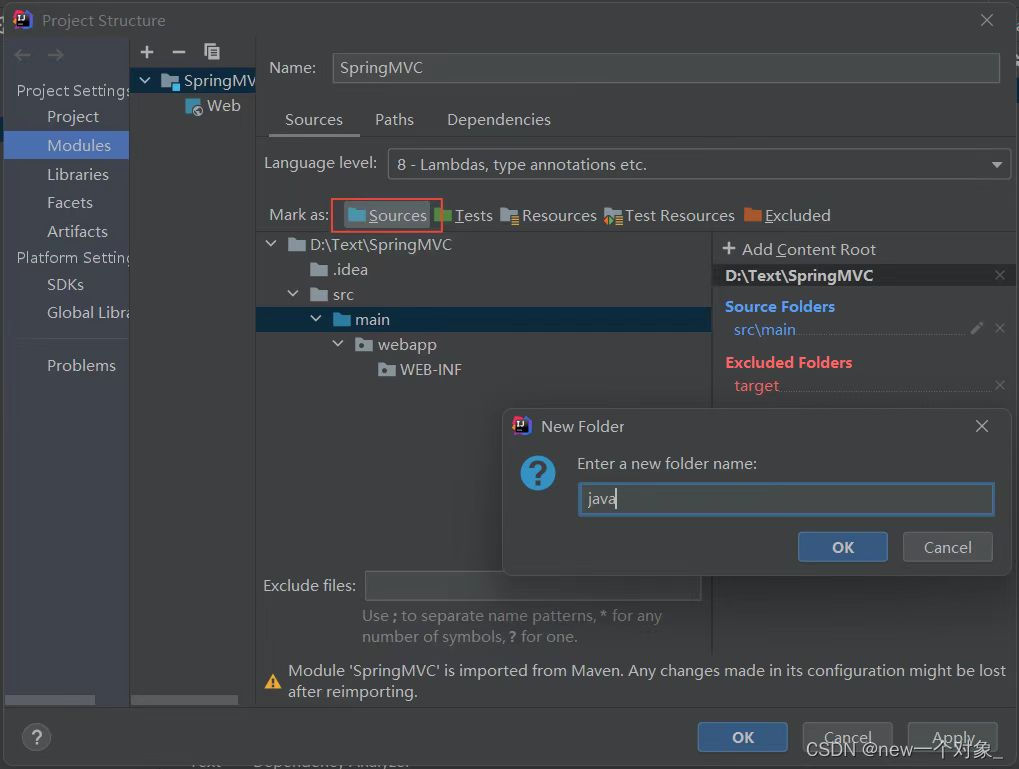Open Facets settings page
The image size is (1019, 769).
[70, 203]
